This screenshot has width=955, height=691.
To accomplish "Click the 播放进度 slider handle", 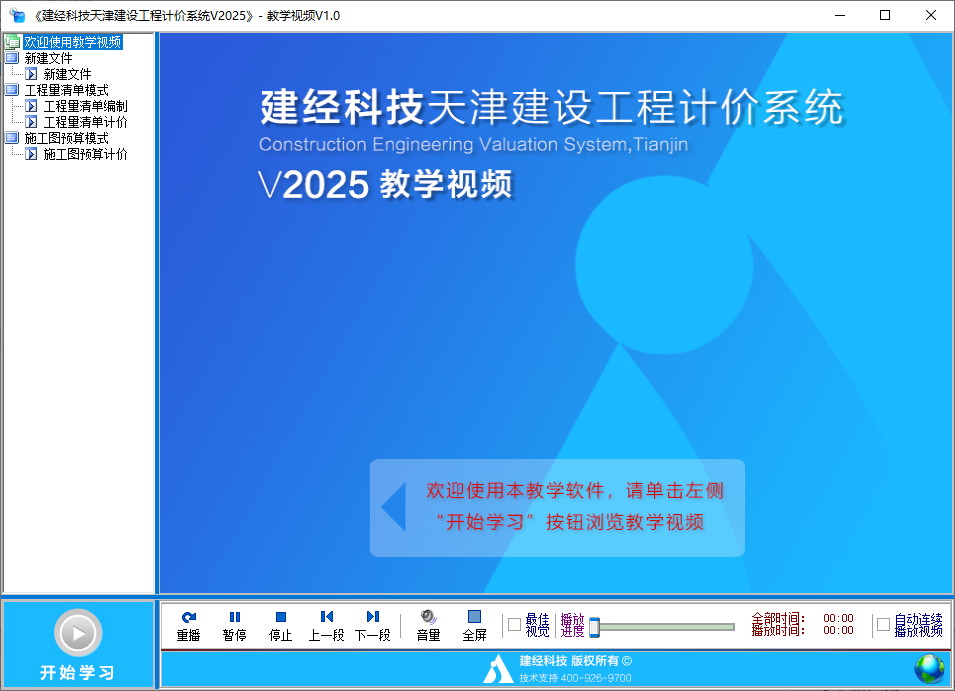I will click(x=594, y=627).
